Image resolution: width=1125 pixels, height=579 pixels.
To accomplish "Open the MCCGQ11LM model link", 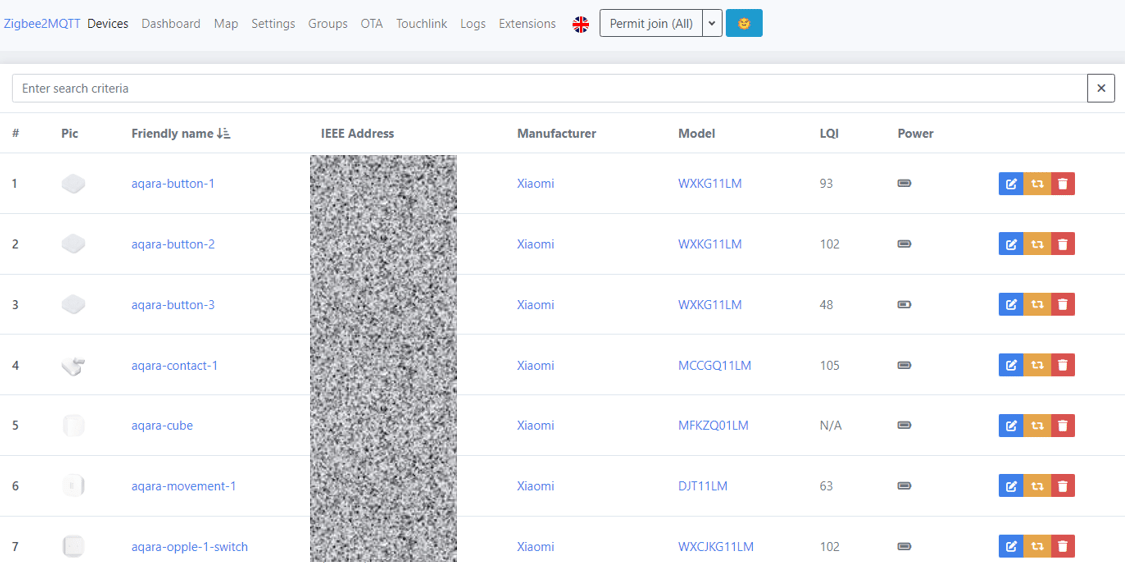I will coord(714,366).
